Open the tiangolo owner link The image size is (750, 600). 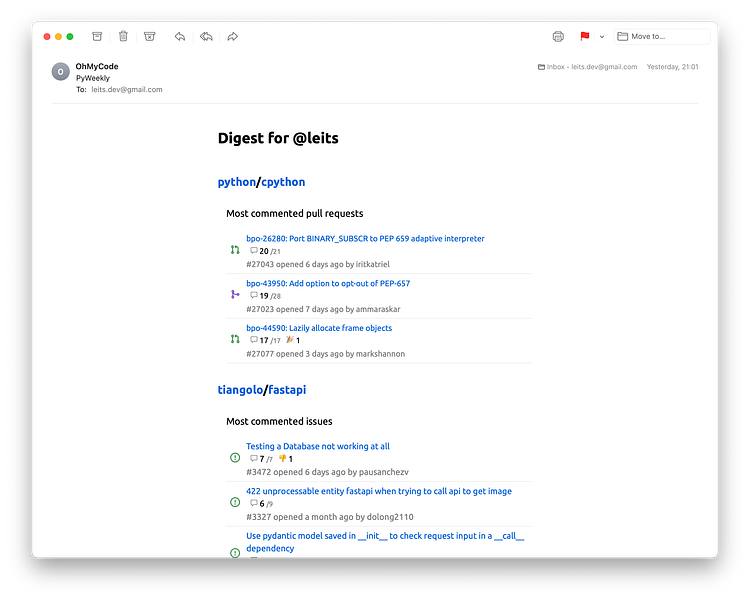point(240,390)
